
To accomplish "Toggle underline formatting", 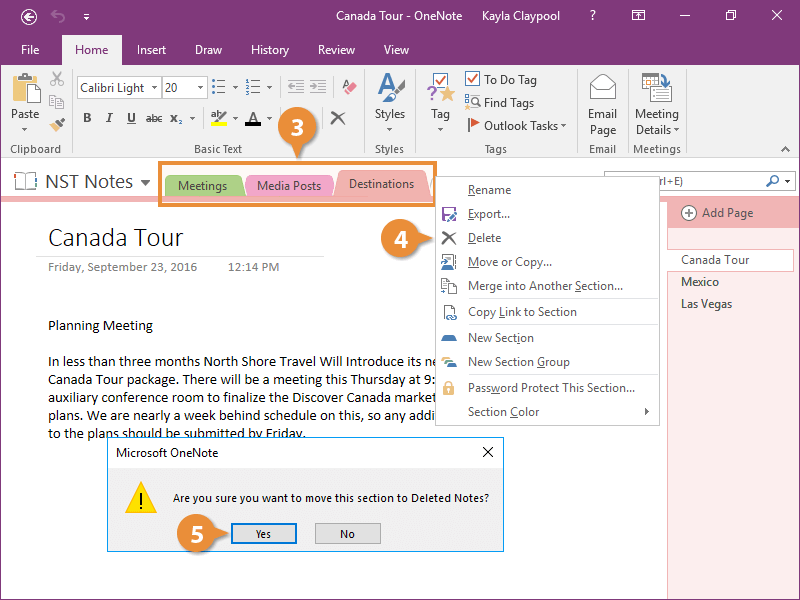I will (x=131, y=118).
